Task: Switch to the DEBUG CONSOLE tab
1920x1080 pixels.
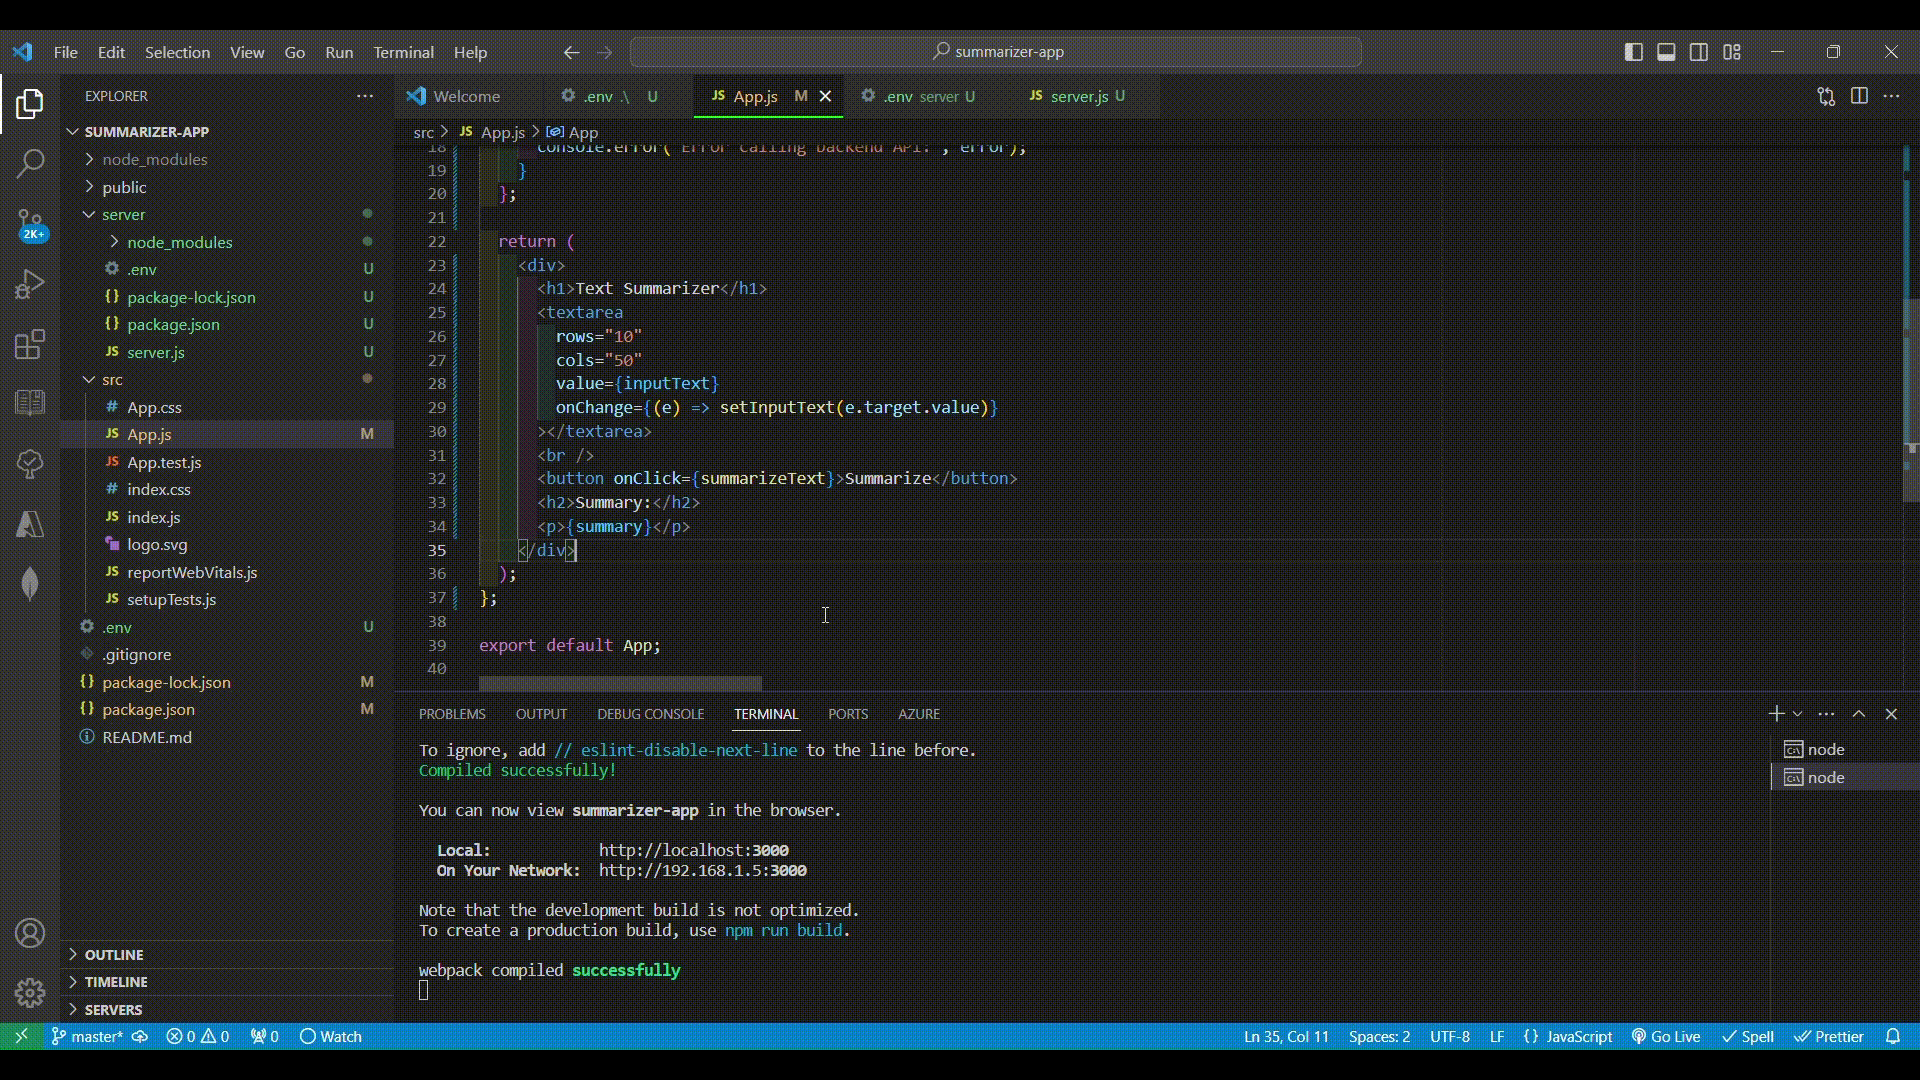Action: (x=650, y=714)
